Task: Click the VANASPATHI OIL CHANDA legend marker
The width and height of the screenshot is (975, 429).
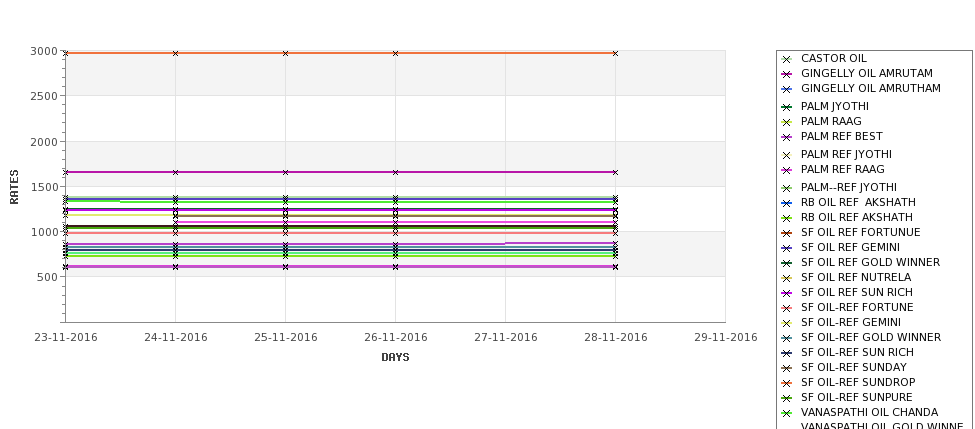Action: 786,413
